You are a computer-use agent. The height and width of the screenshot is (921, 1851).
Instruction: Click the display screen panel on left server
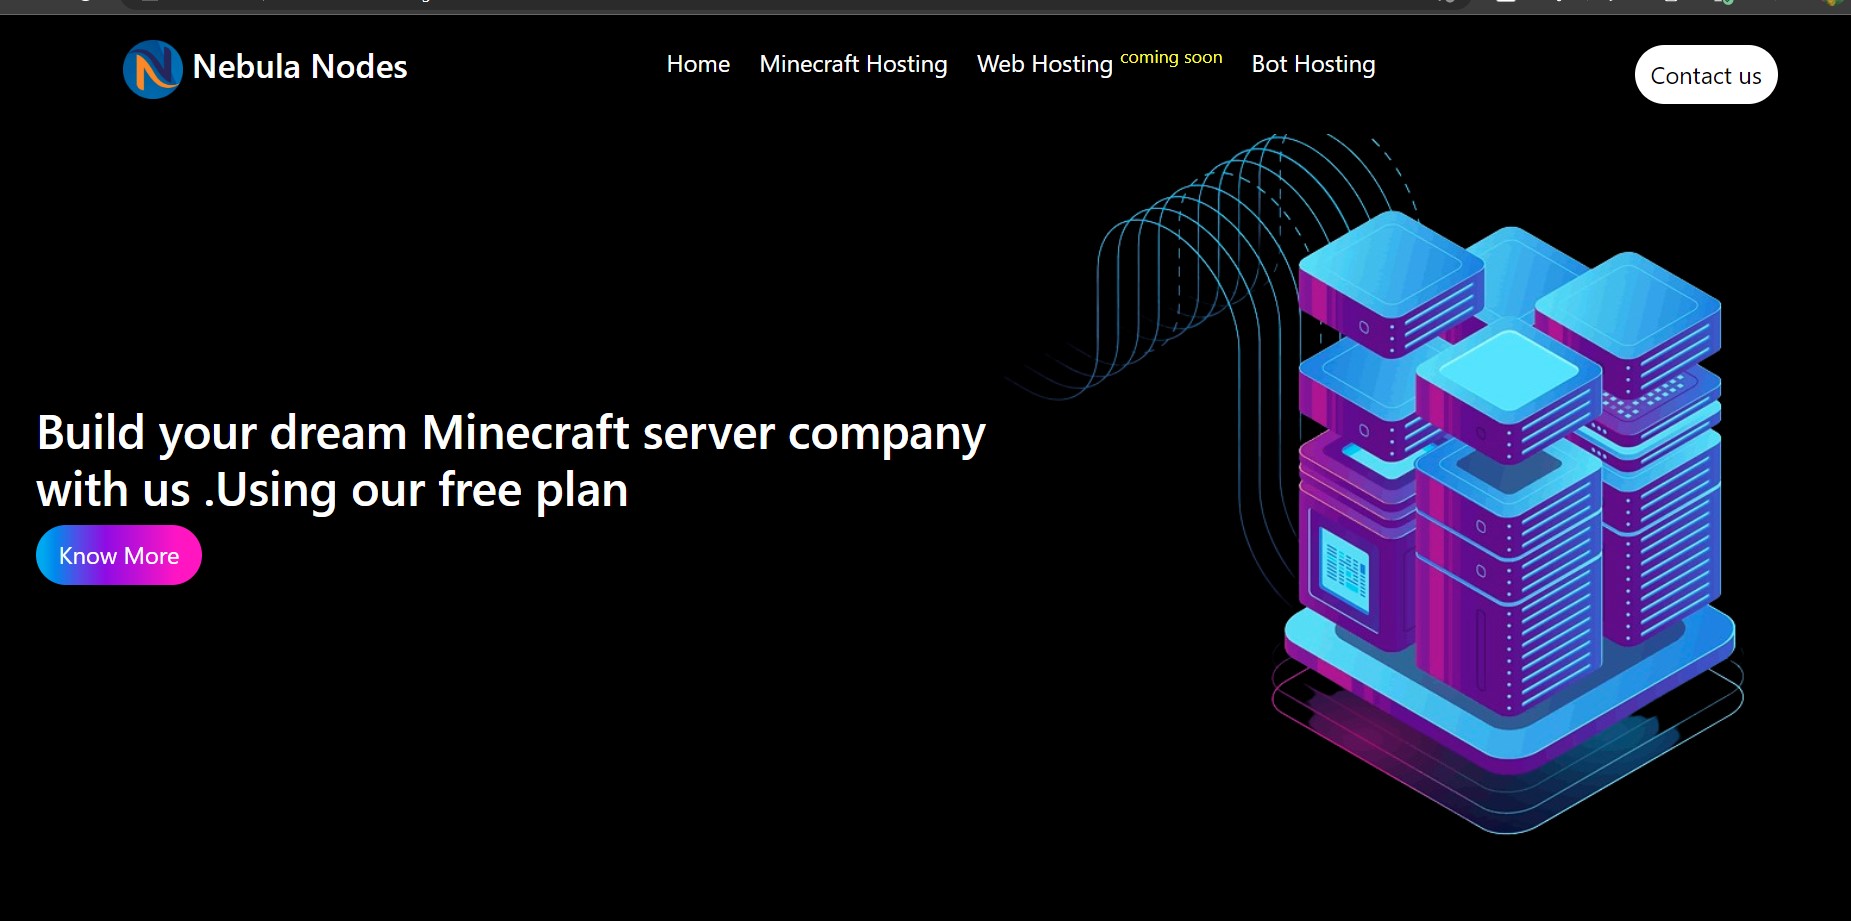click(1344, 569)
